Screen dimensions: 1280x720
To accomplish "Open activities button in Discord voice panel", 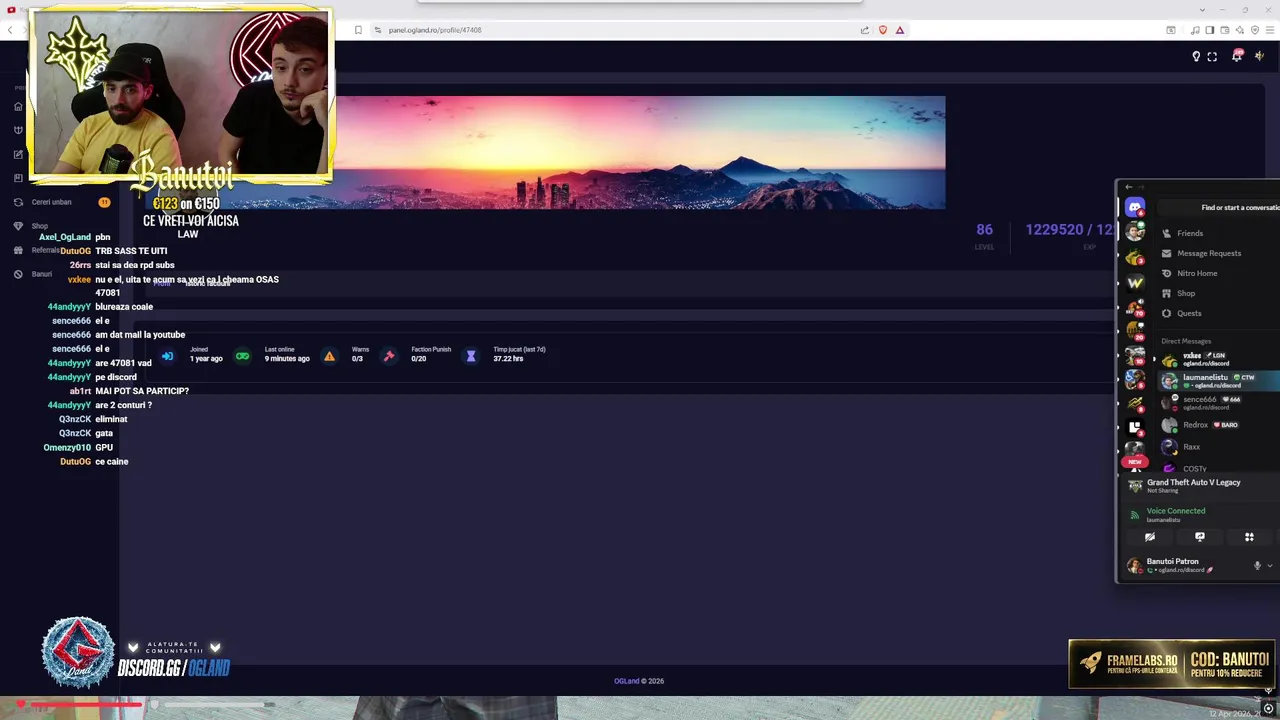I will (x=1249, y=537).
